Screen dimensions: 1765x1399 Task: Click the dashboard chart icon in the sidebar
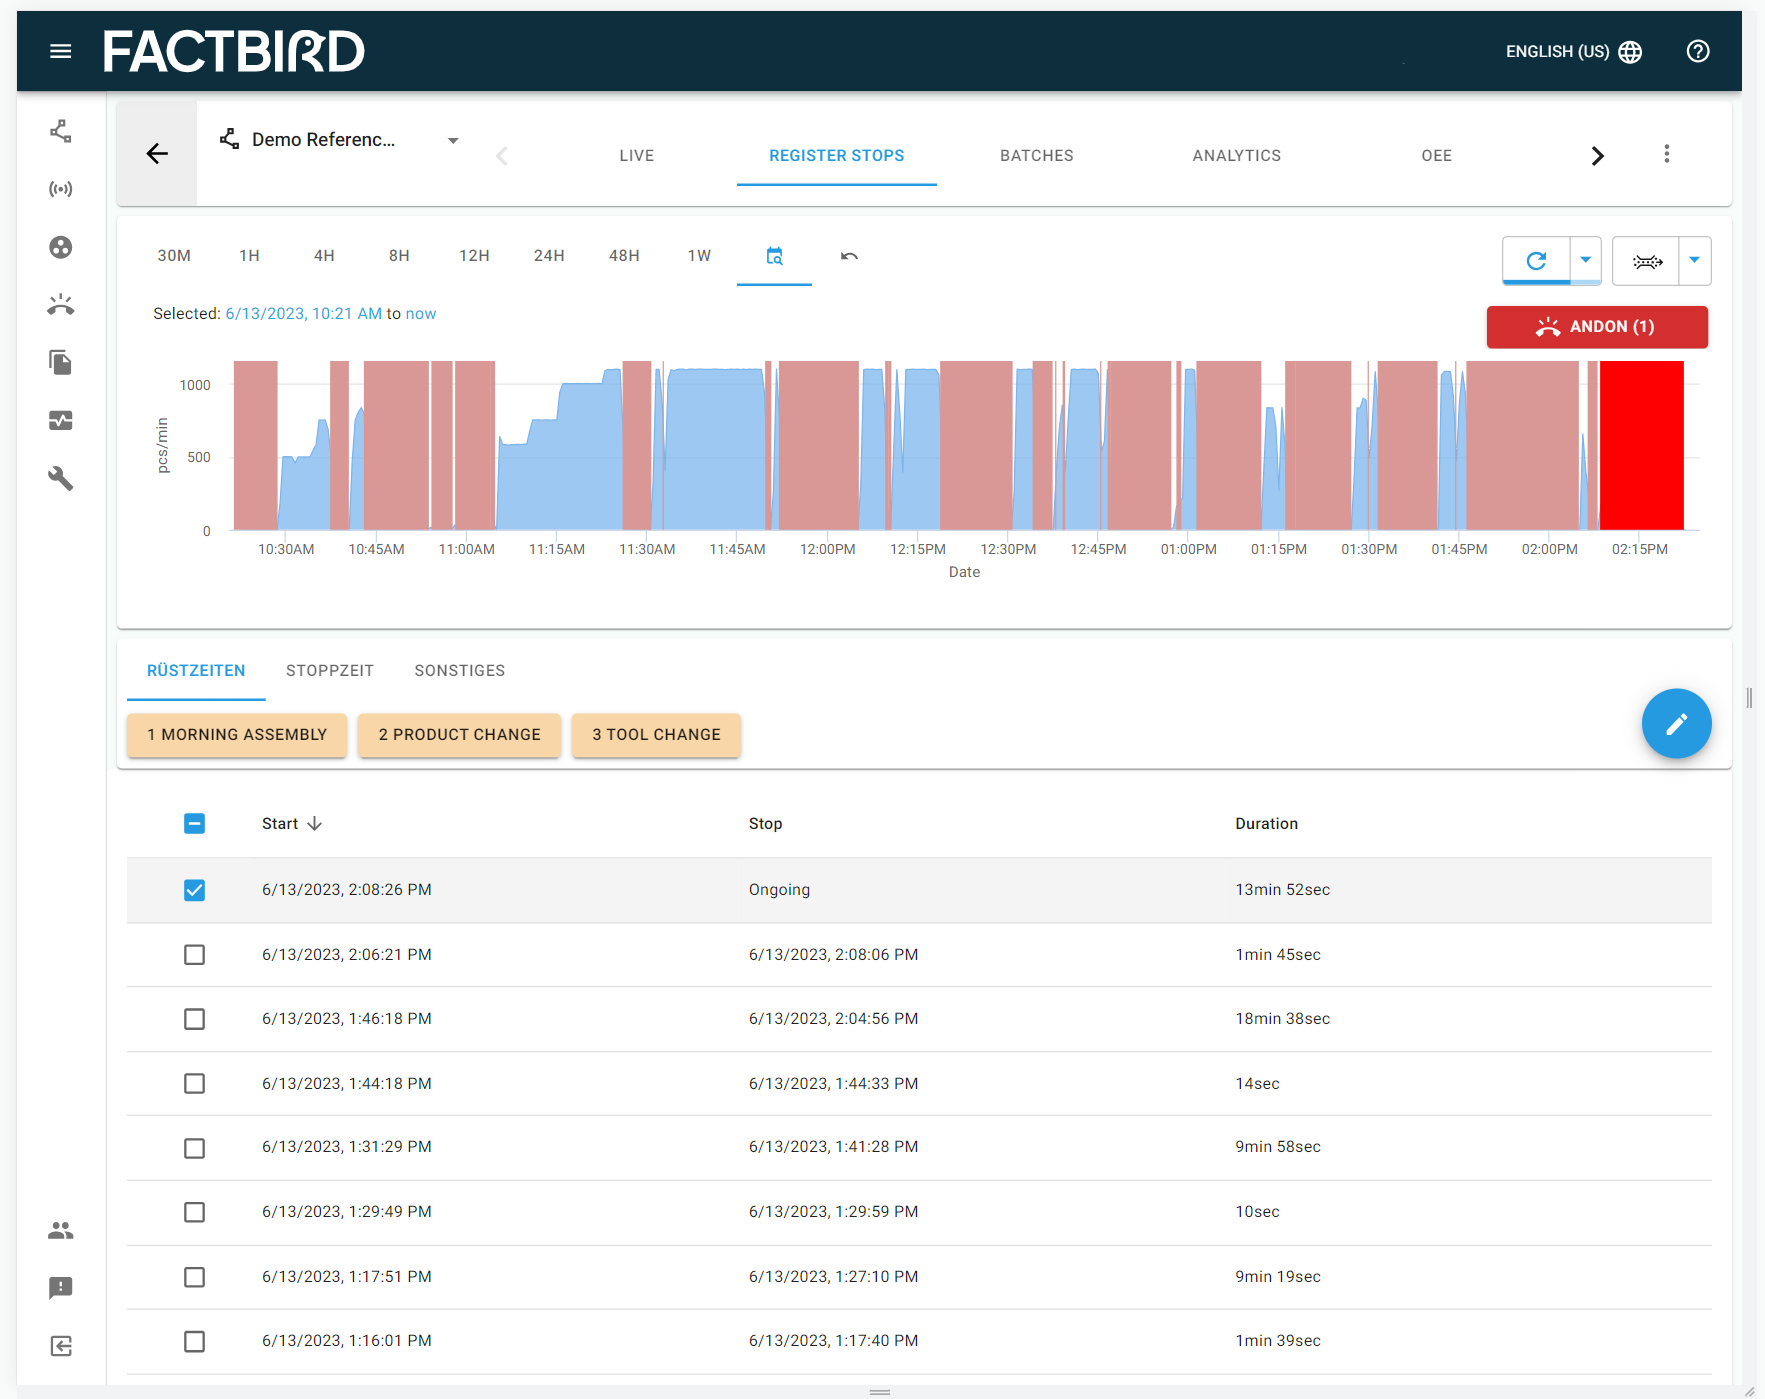(61, 420)
